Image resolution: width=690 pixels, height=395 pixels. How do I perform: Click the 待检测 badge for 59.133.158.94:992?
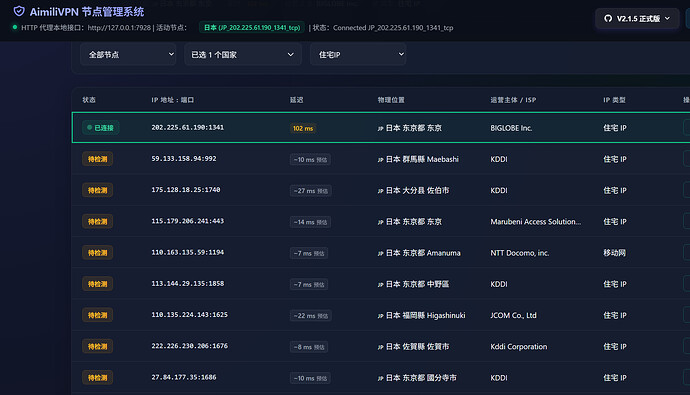(97, 159)
